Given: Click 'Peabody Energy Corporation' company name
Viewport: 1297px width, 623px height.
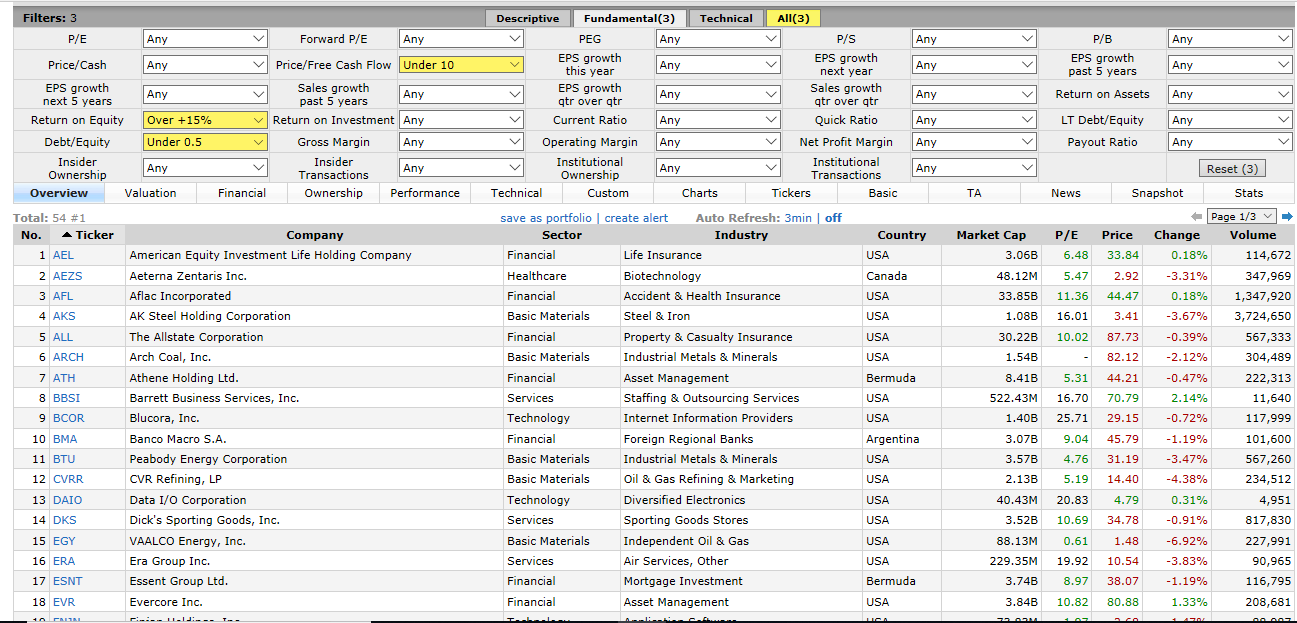Looking at the screenshot, I should point(208,459).
